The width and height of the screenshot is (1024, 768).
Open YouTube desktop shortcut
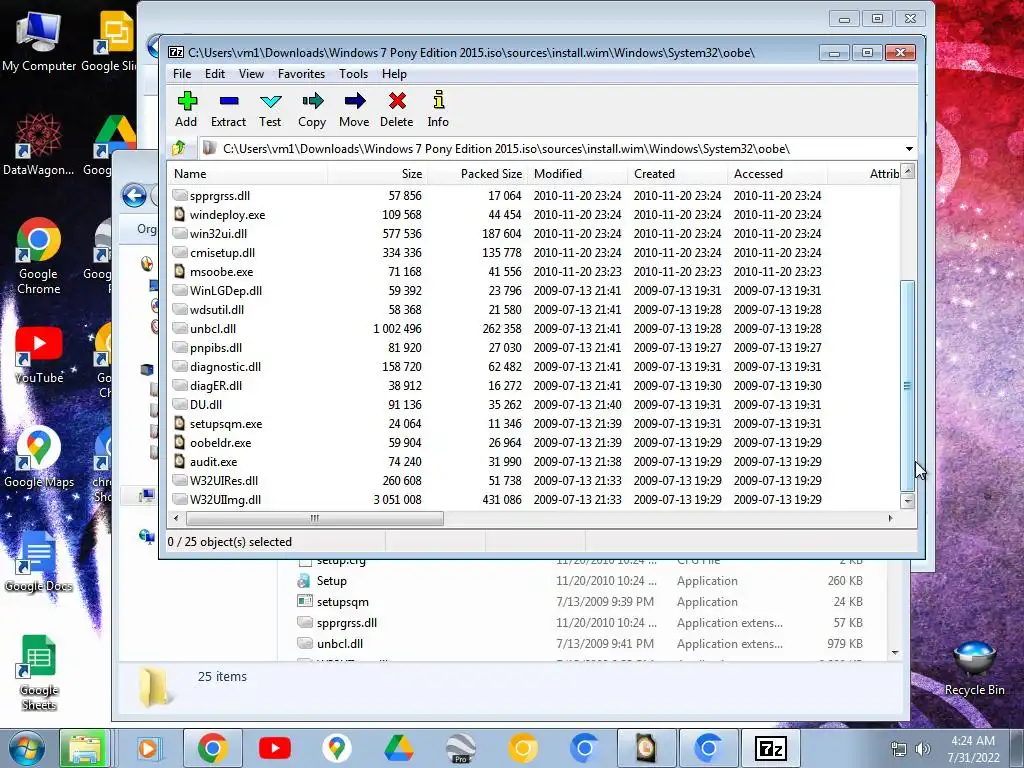tap(39, 355)
